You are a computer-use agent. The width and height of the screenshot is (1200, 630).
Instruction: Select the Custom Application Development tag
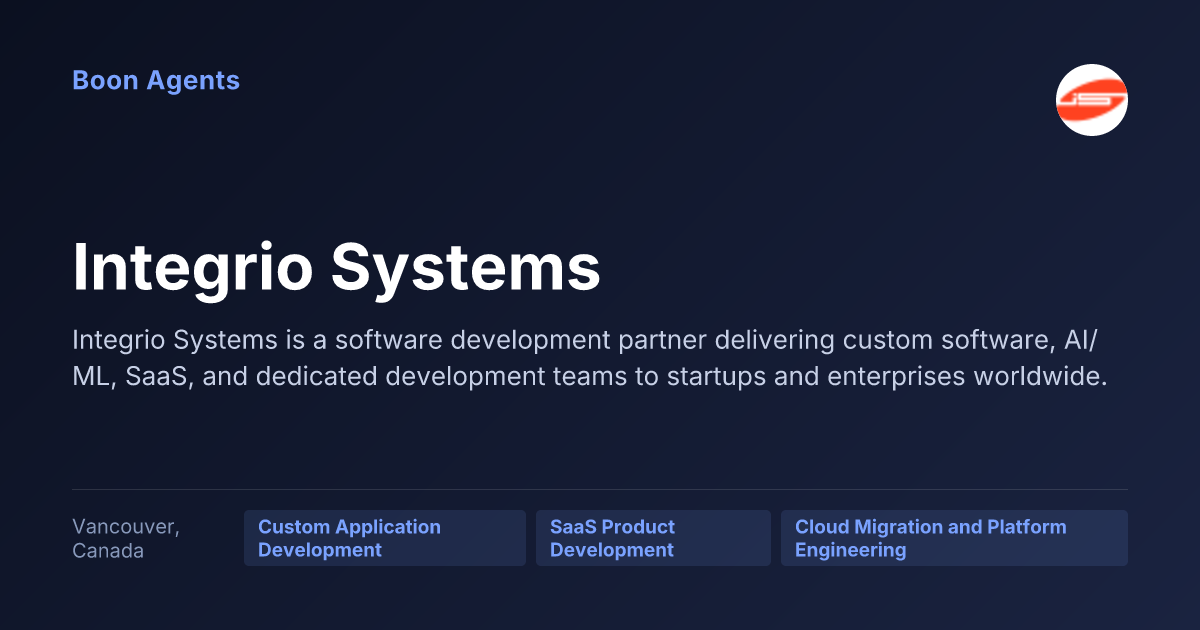click(x=385, y=538)
